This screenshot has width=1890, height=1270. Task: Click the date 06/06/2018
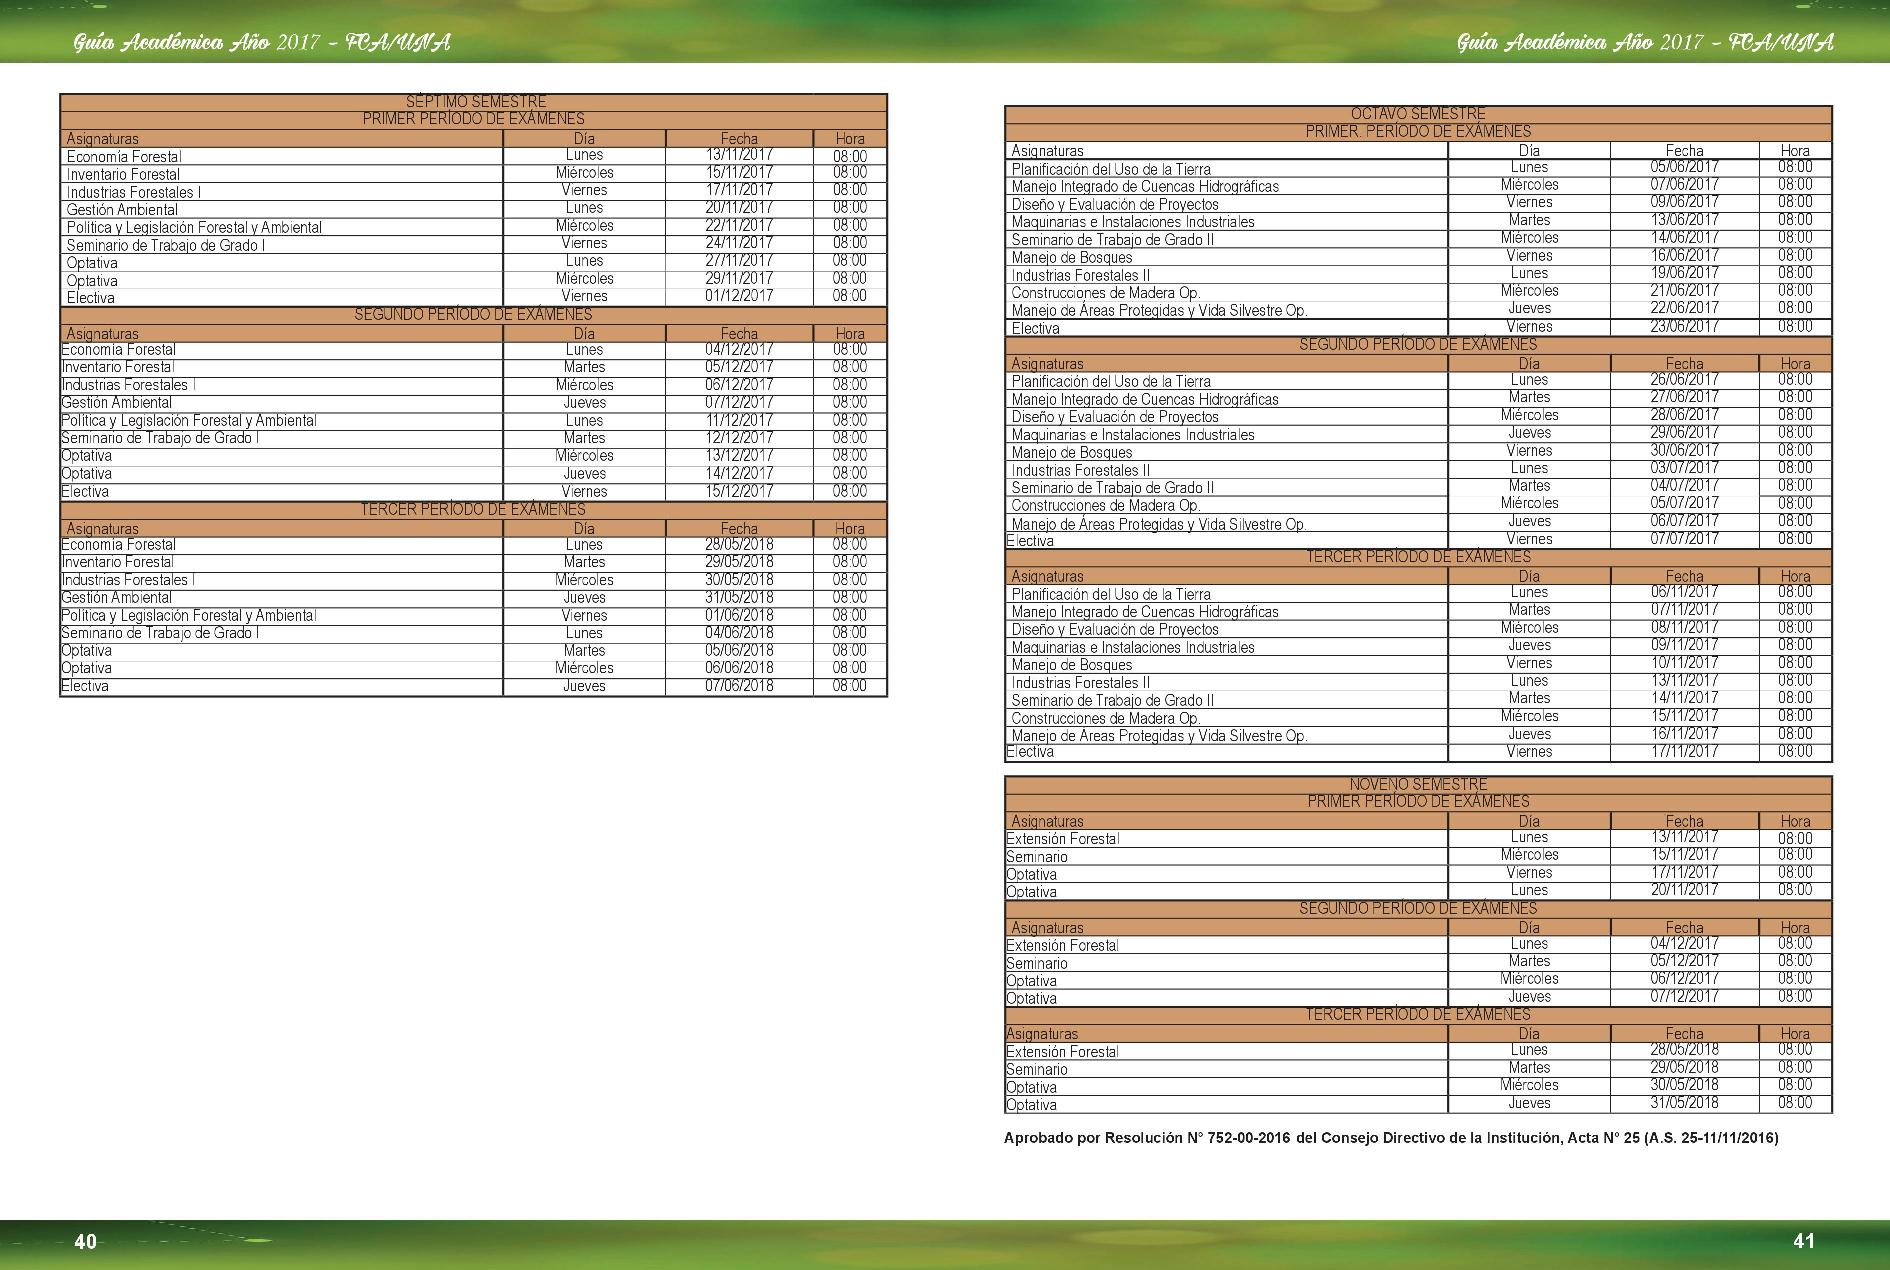739,668
